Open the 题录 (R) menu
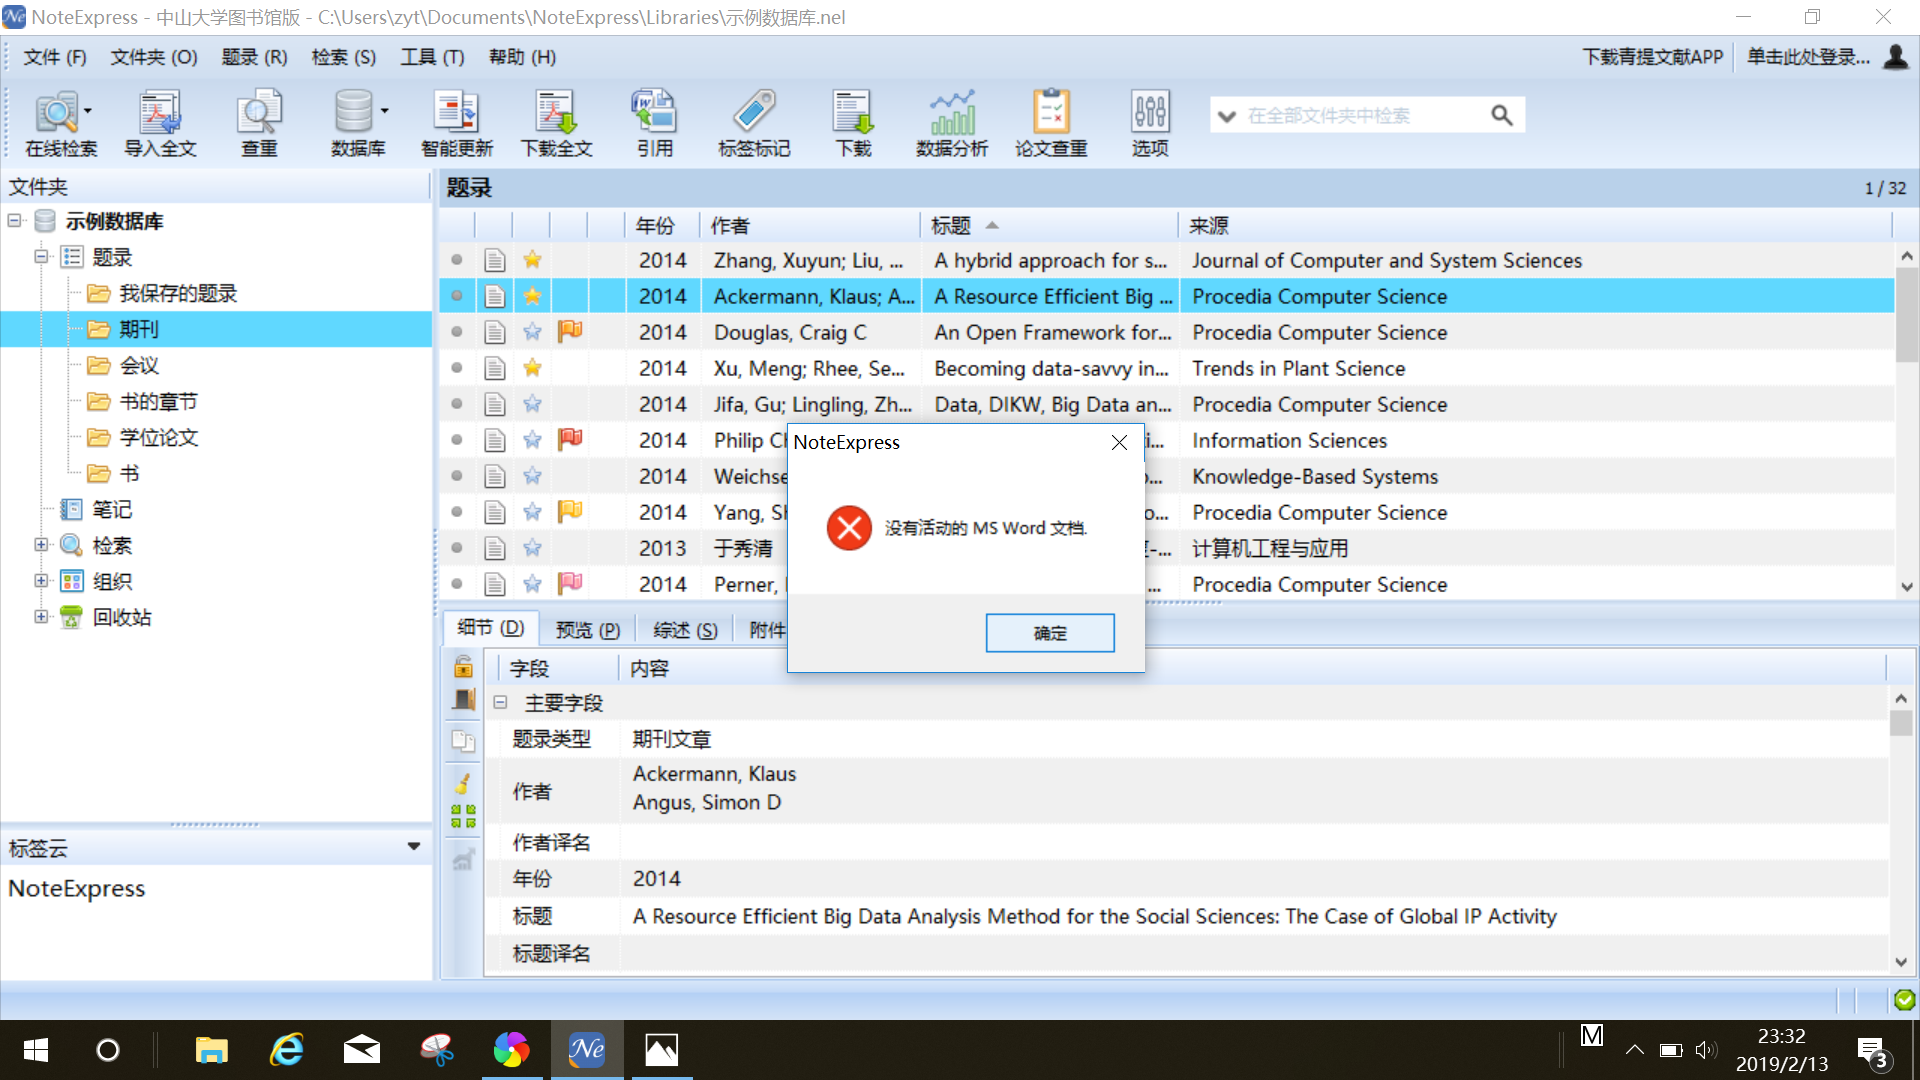 [x=254, y=57]
